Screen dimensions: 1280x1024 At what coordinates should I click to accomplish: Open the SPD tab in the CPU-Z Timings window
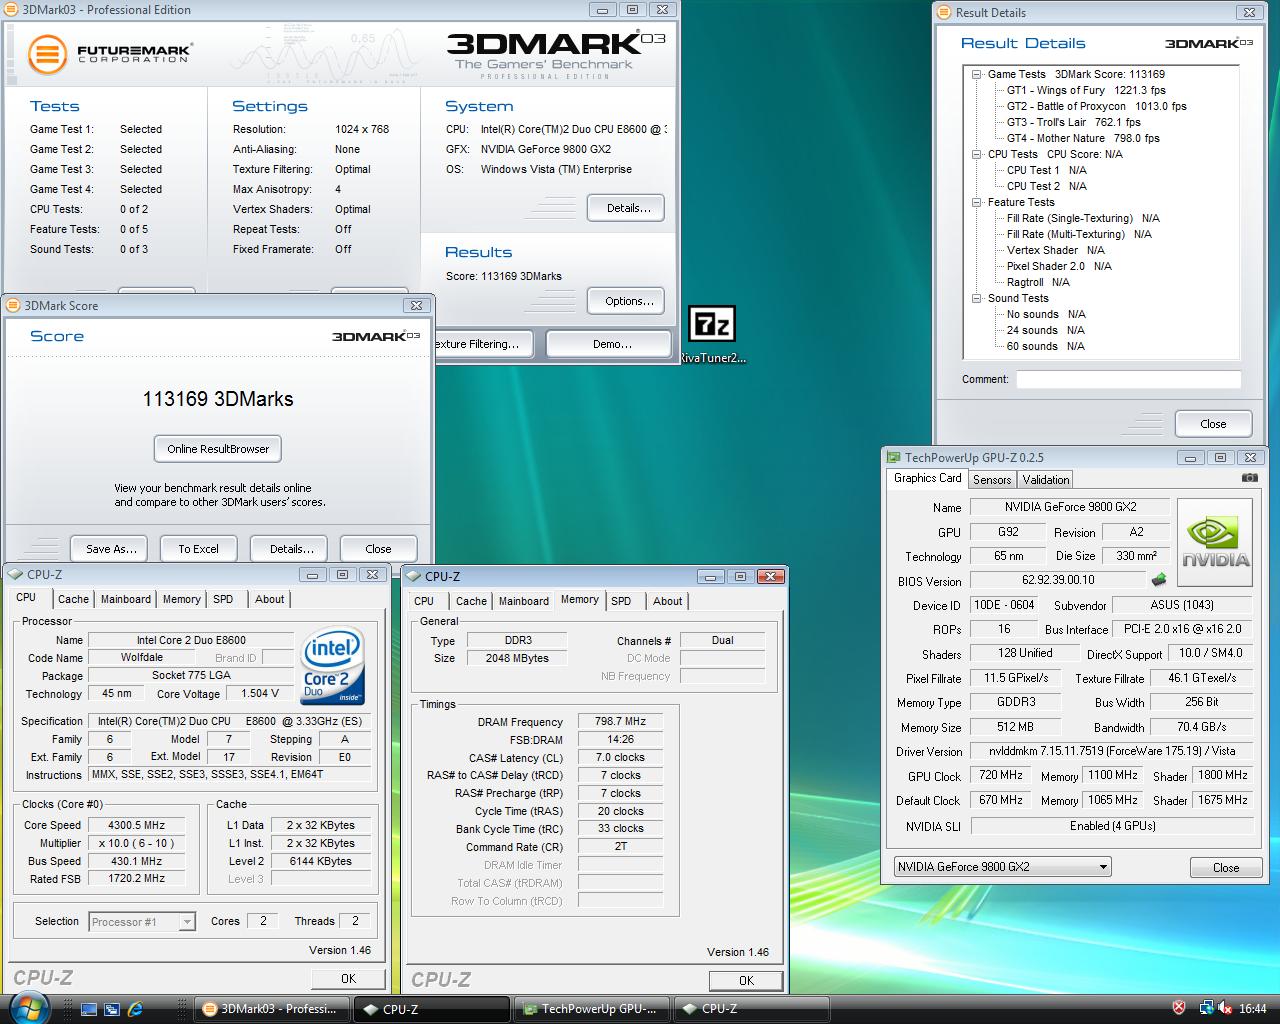click(621, 601)
